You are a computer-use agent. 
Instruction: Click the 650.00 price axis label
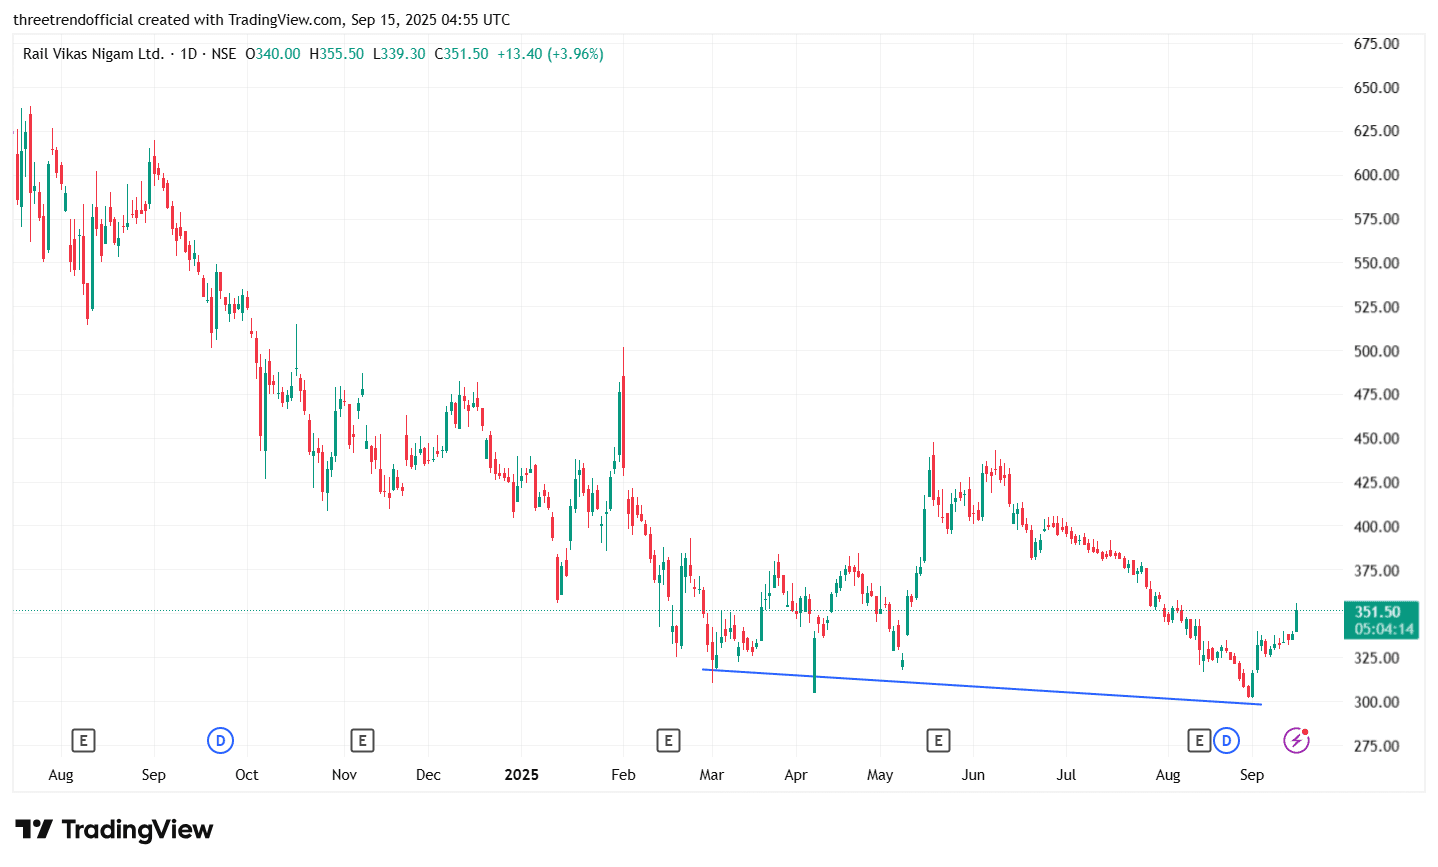[1377, 88]
